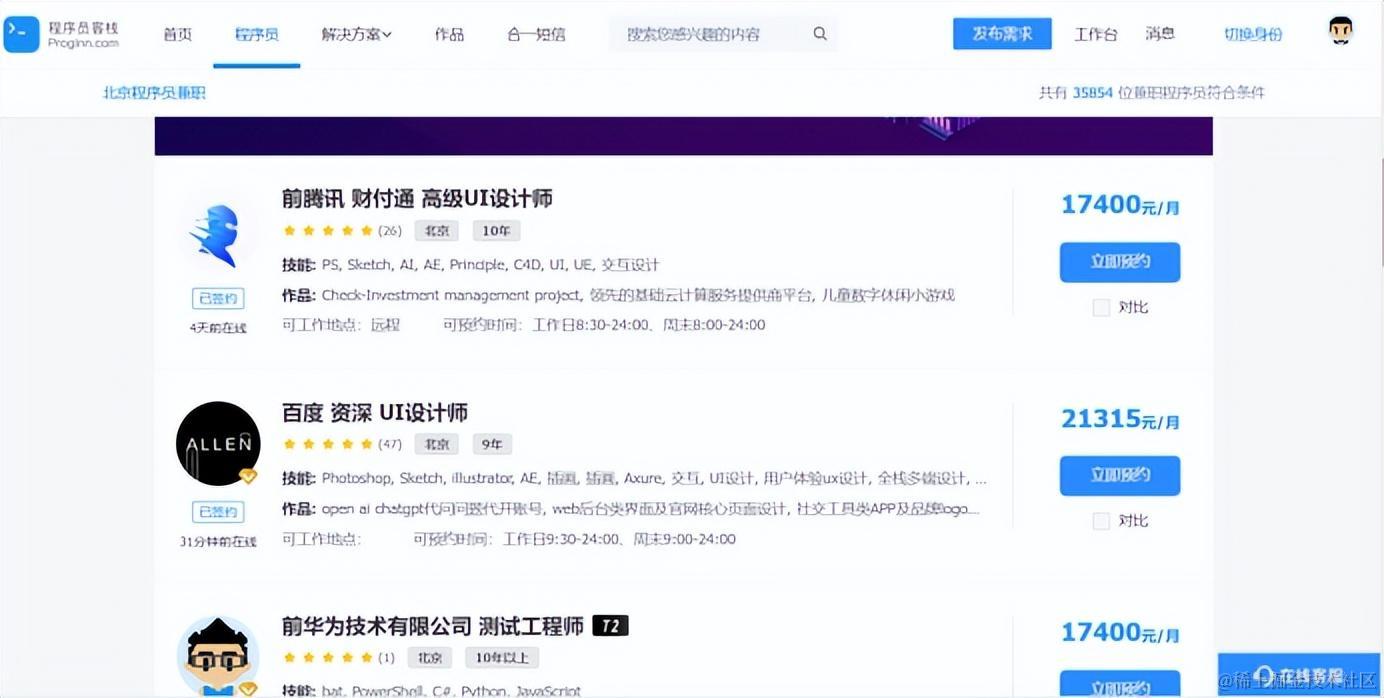The image size is (1384, 698).
Task: Click the star rating of 前华为 engineer
Action: coord(328,658)
